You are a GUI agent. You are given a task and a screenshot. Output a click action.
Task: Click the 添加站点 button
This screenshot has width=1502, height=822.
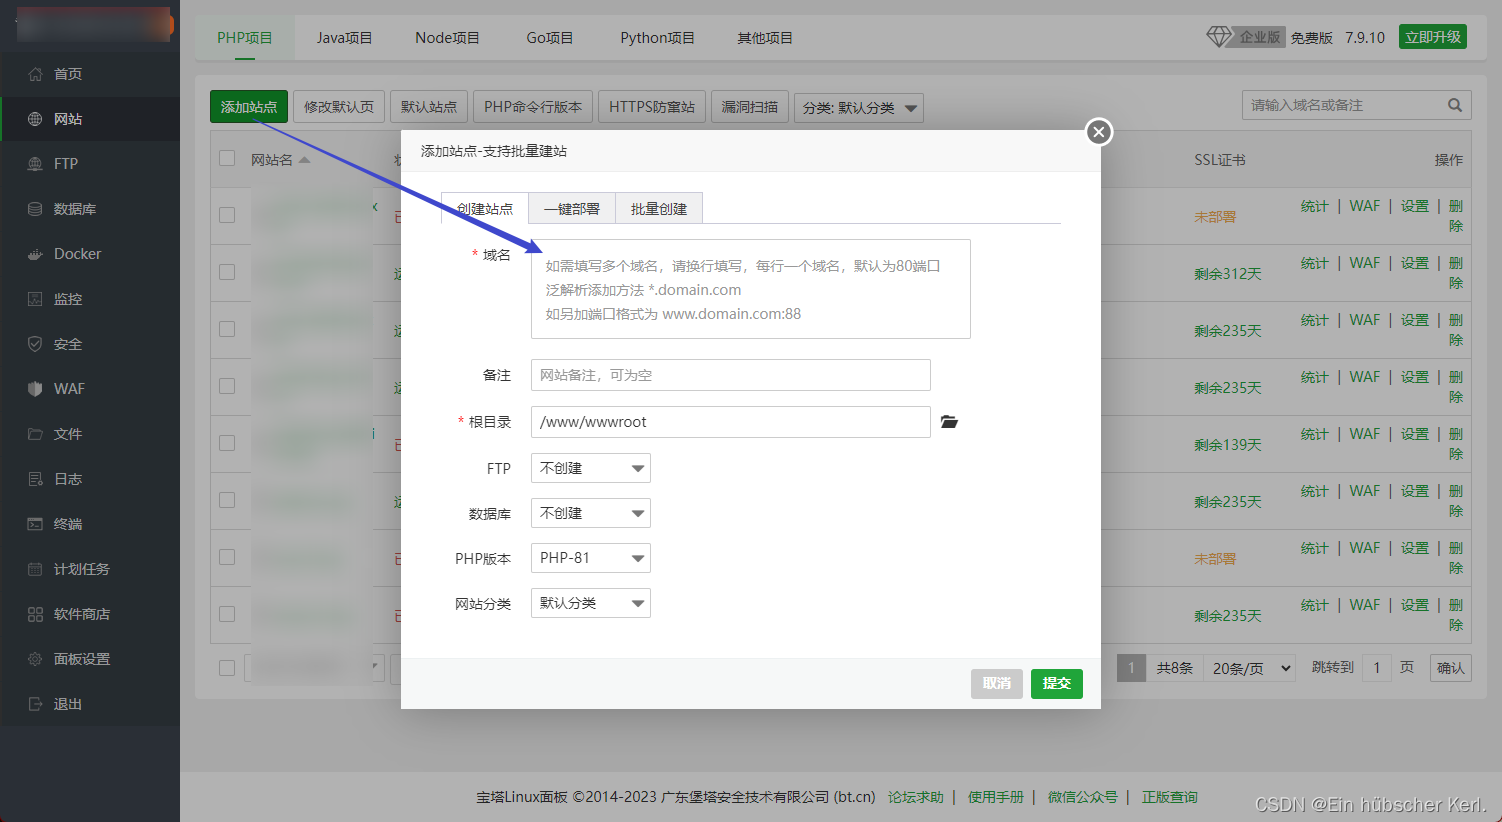tap(249, 107)
